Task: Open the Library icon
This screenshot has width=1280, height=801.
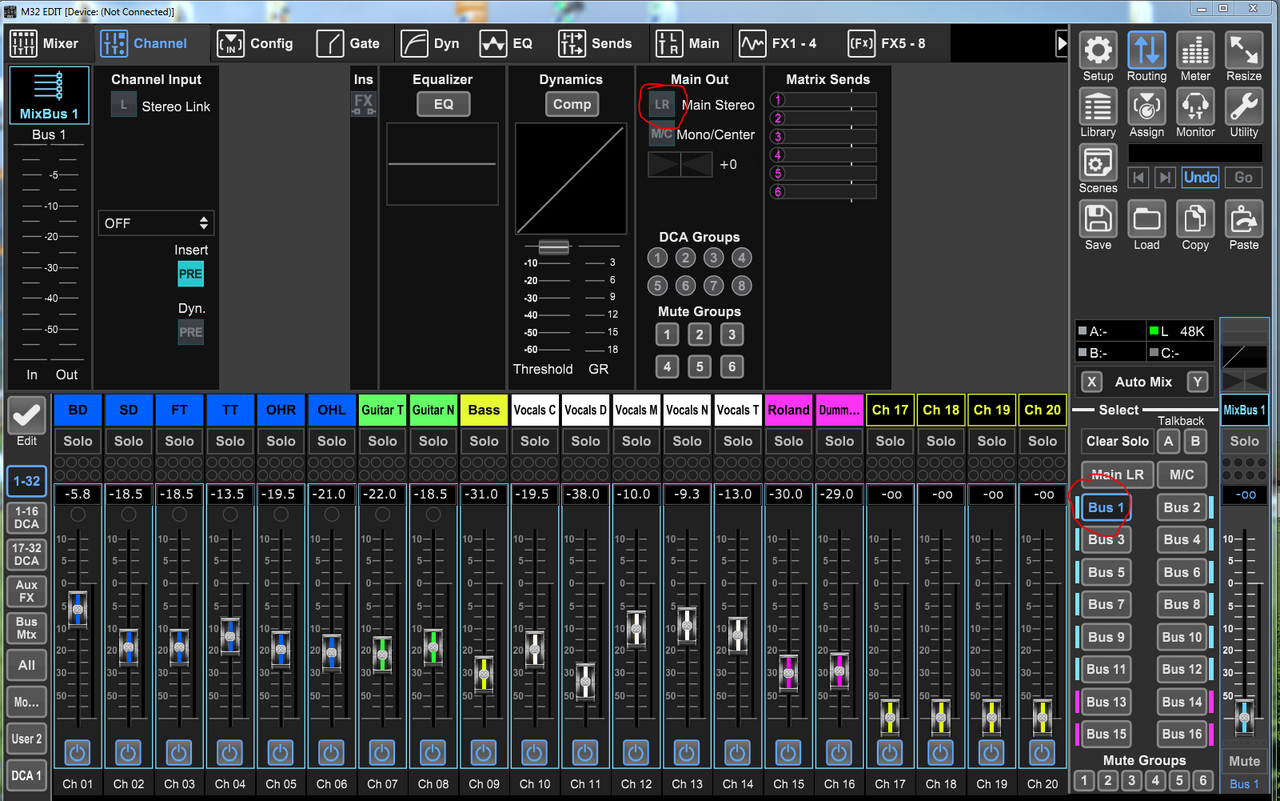Action: coord(1098,106)
